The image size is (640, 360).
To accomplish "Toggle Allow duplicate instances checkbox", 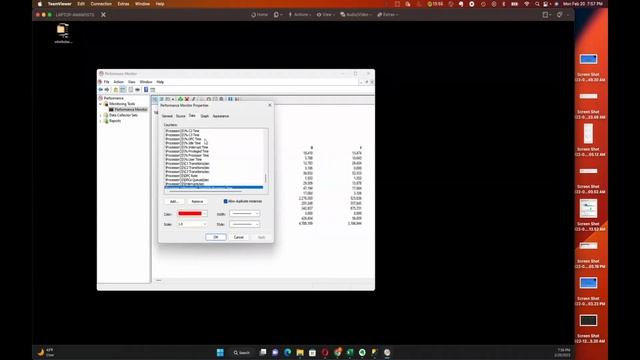I will point(226,201).
